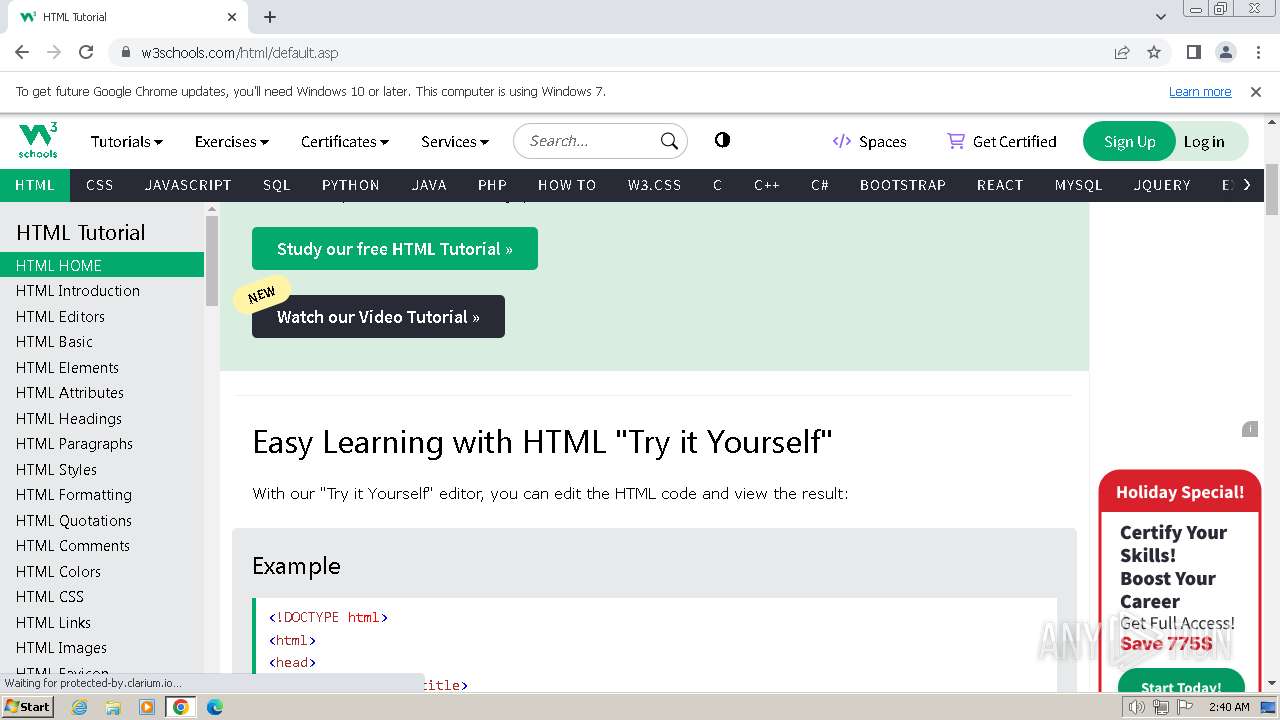Select the CSS topic tab
Screen dimensions: 1280x720
100,185
